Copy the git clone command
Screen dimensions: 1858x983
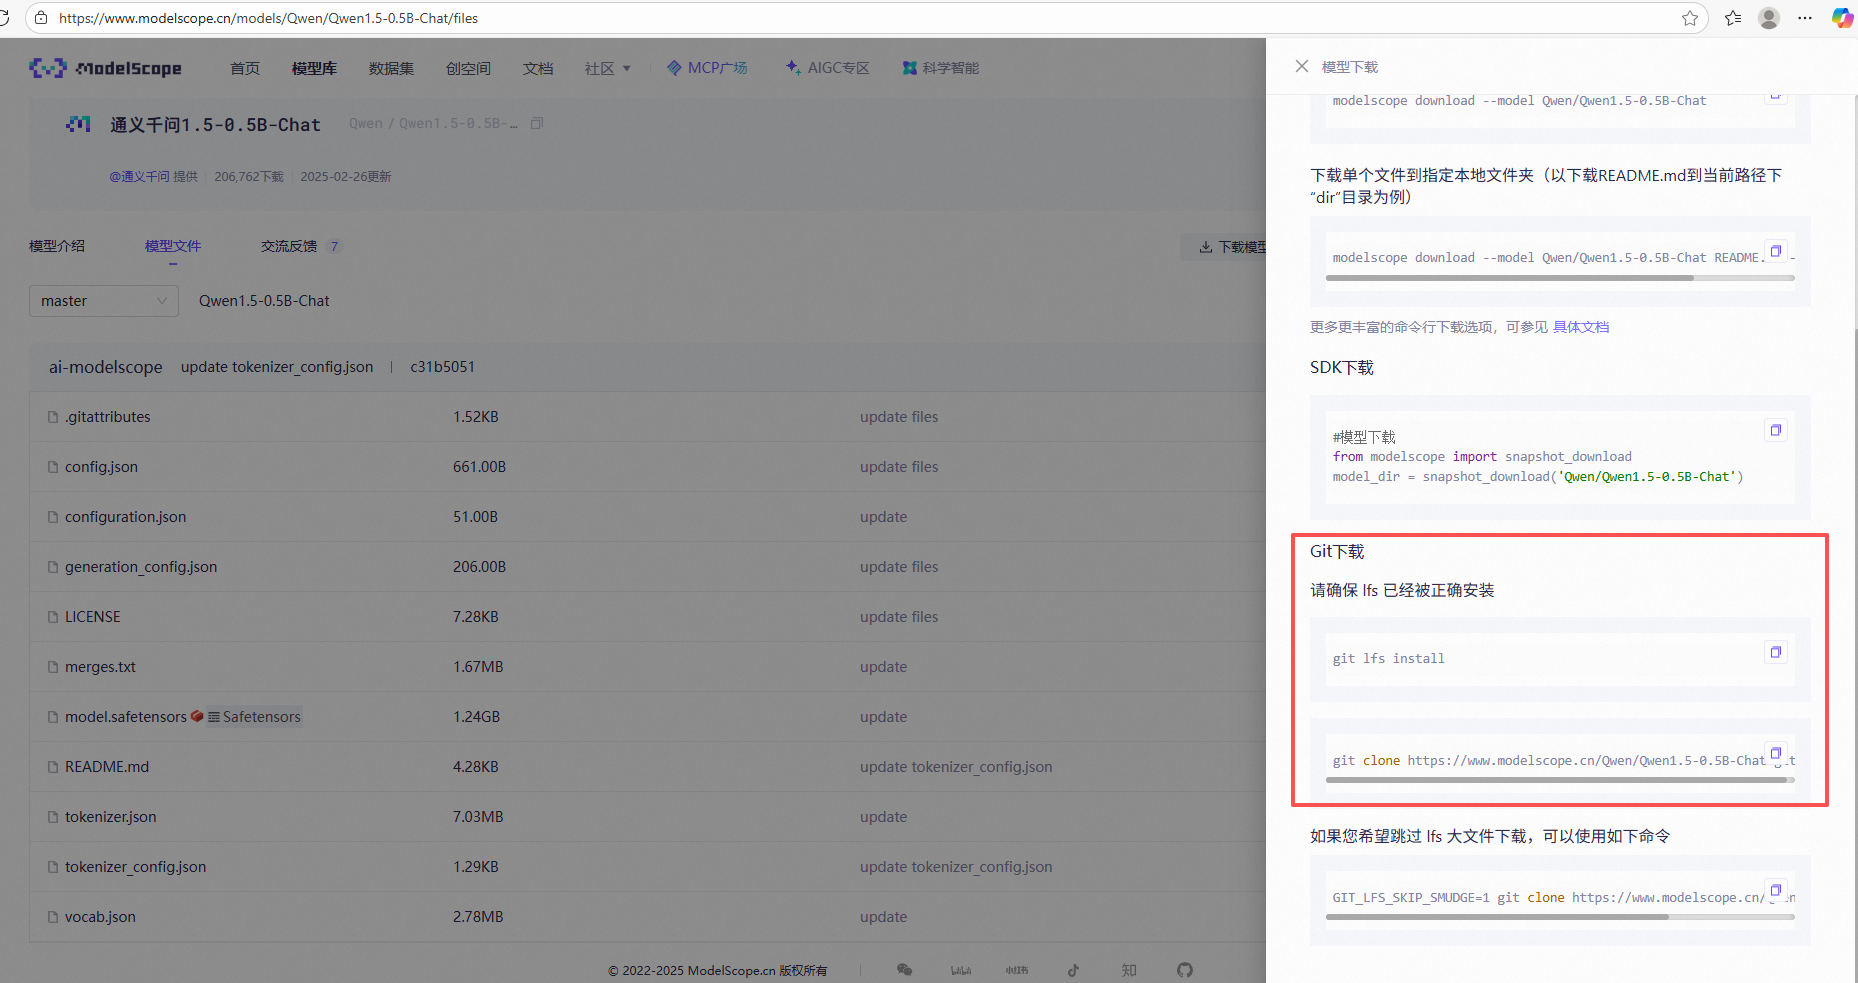pos(1775,753)
